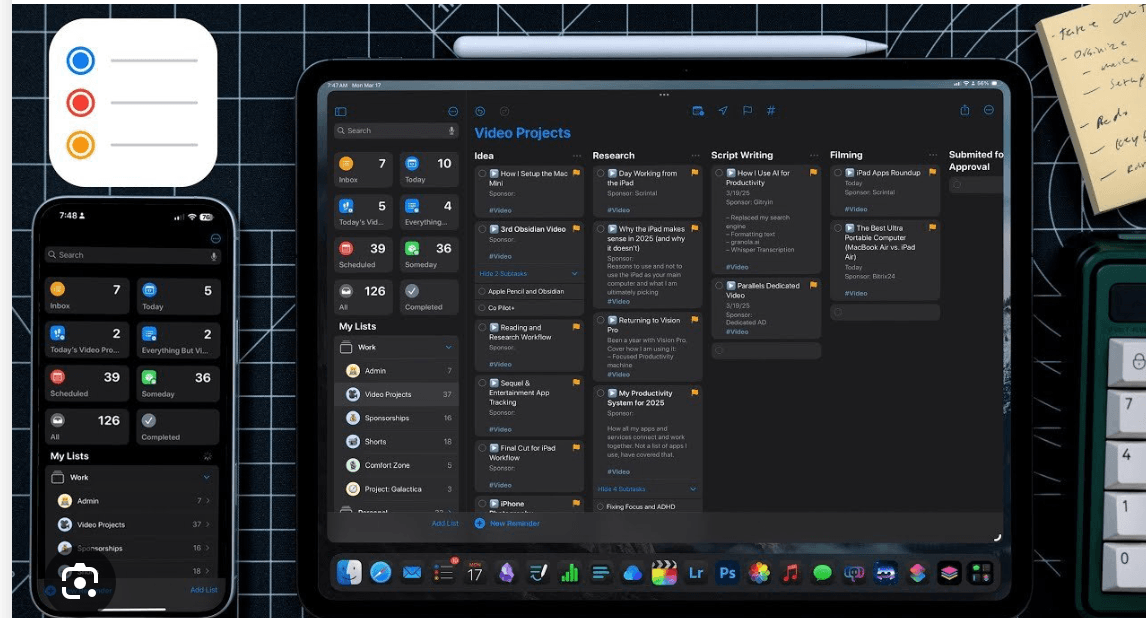1146x618 pixels.
Task: Mark Apple Pencil and Obsidian subtask done
Action: point(482,291)
